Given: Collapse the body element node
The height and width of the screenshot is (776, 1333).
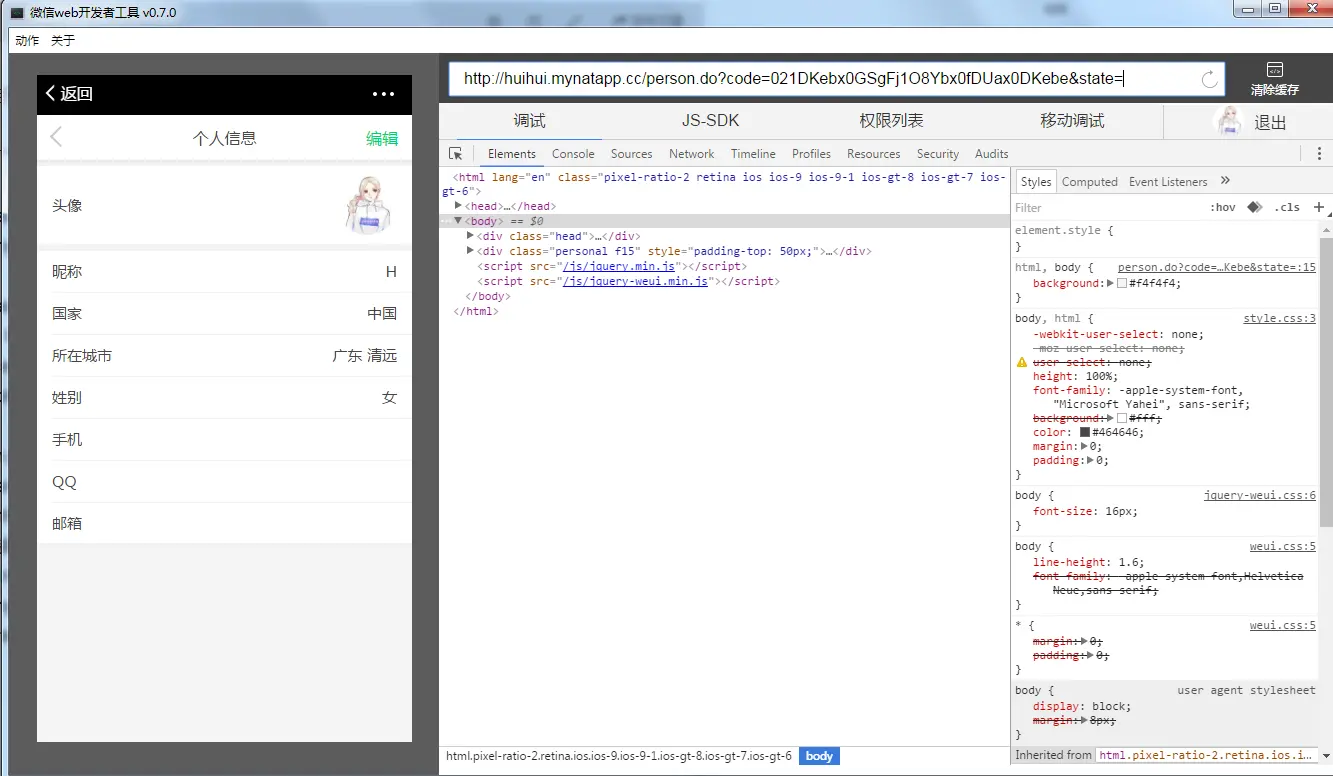Looking at the screenshot, I should (x=459, y=221).
